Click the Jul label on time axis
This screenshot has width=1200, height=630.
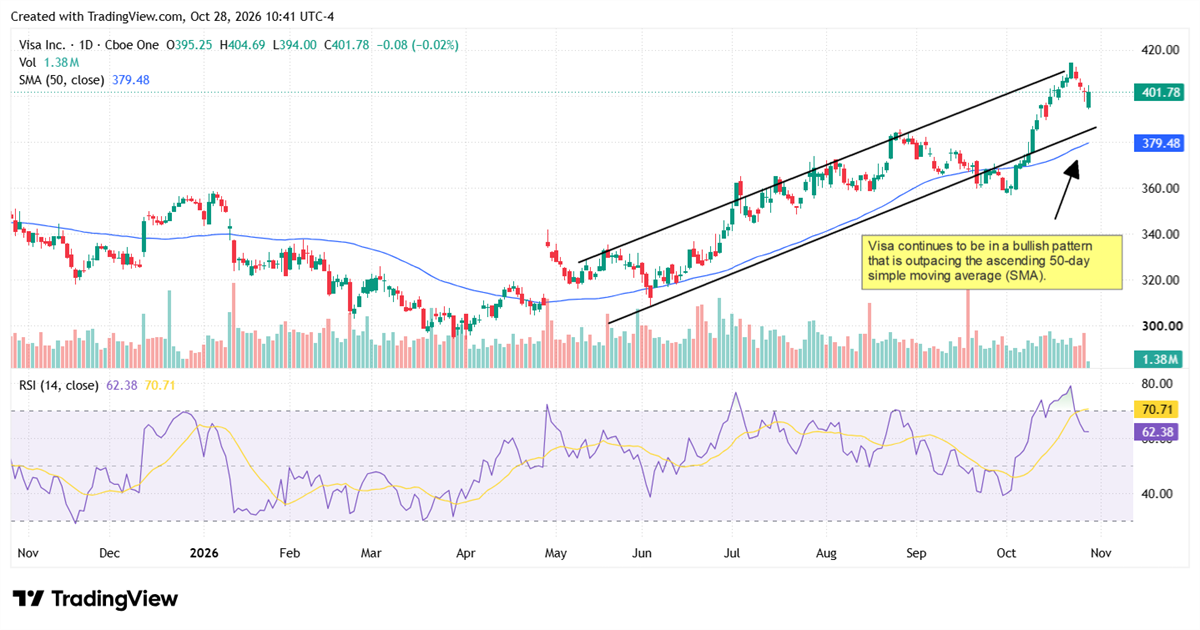[x=731, y=552]
